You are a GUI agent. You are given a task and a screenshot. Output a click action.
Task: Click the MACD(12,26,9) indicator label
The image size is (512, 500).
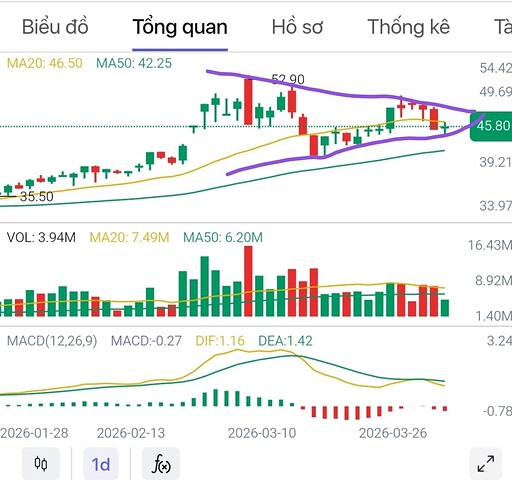point(52,341)
